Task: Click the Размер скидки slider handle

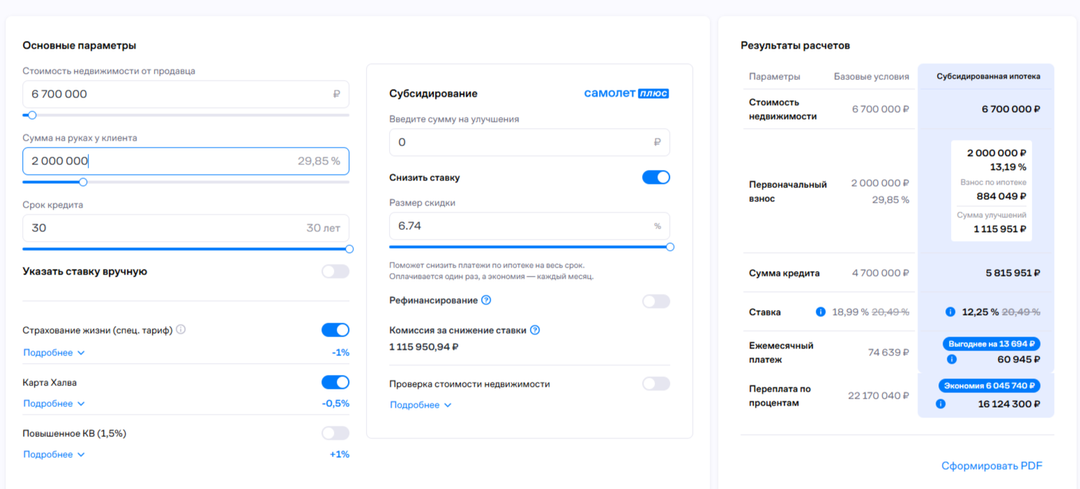Action: 670,247
